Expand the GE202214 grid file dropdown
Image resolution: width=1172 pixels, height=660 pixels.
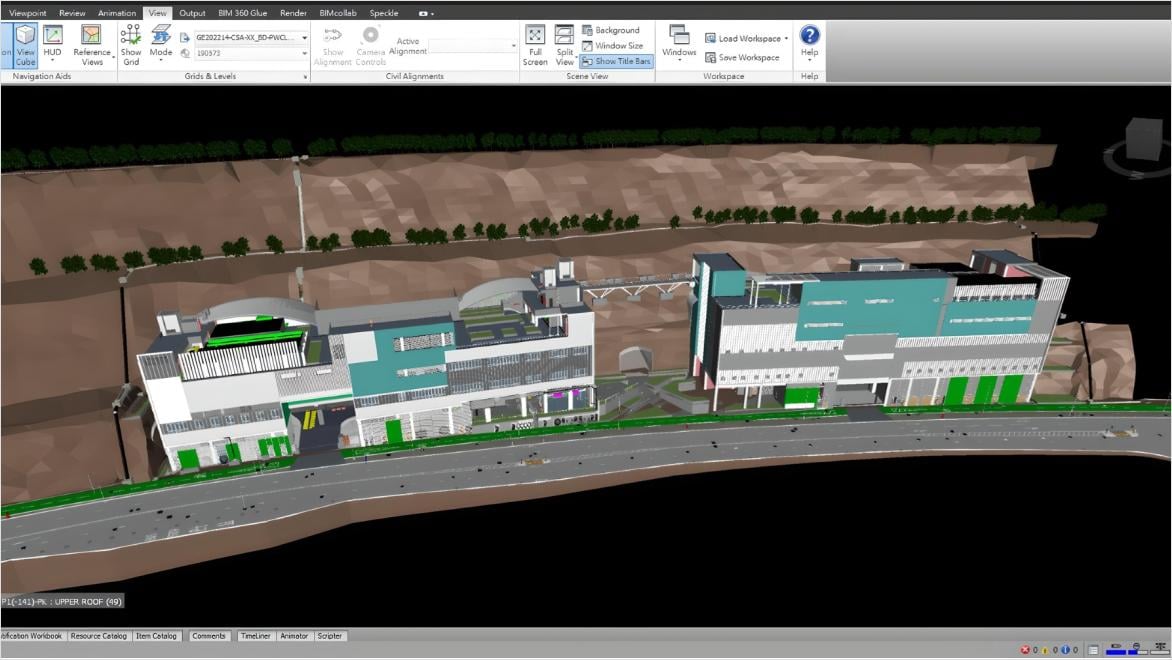(304, 38)
